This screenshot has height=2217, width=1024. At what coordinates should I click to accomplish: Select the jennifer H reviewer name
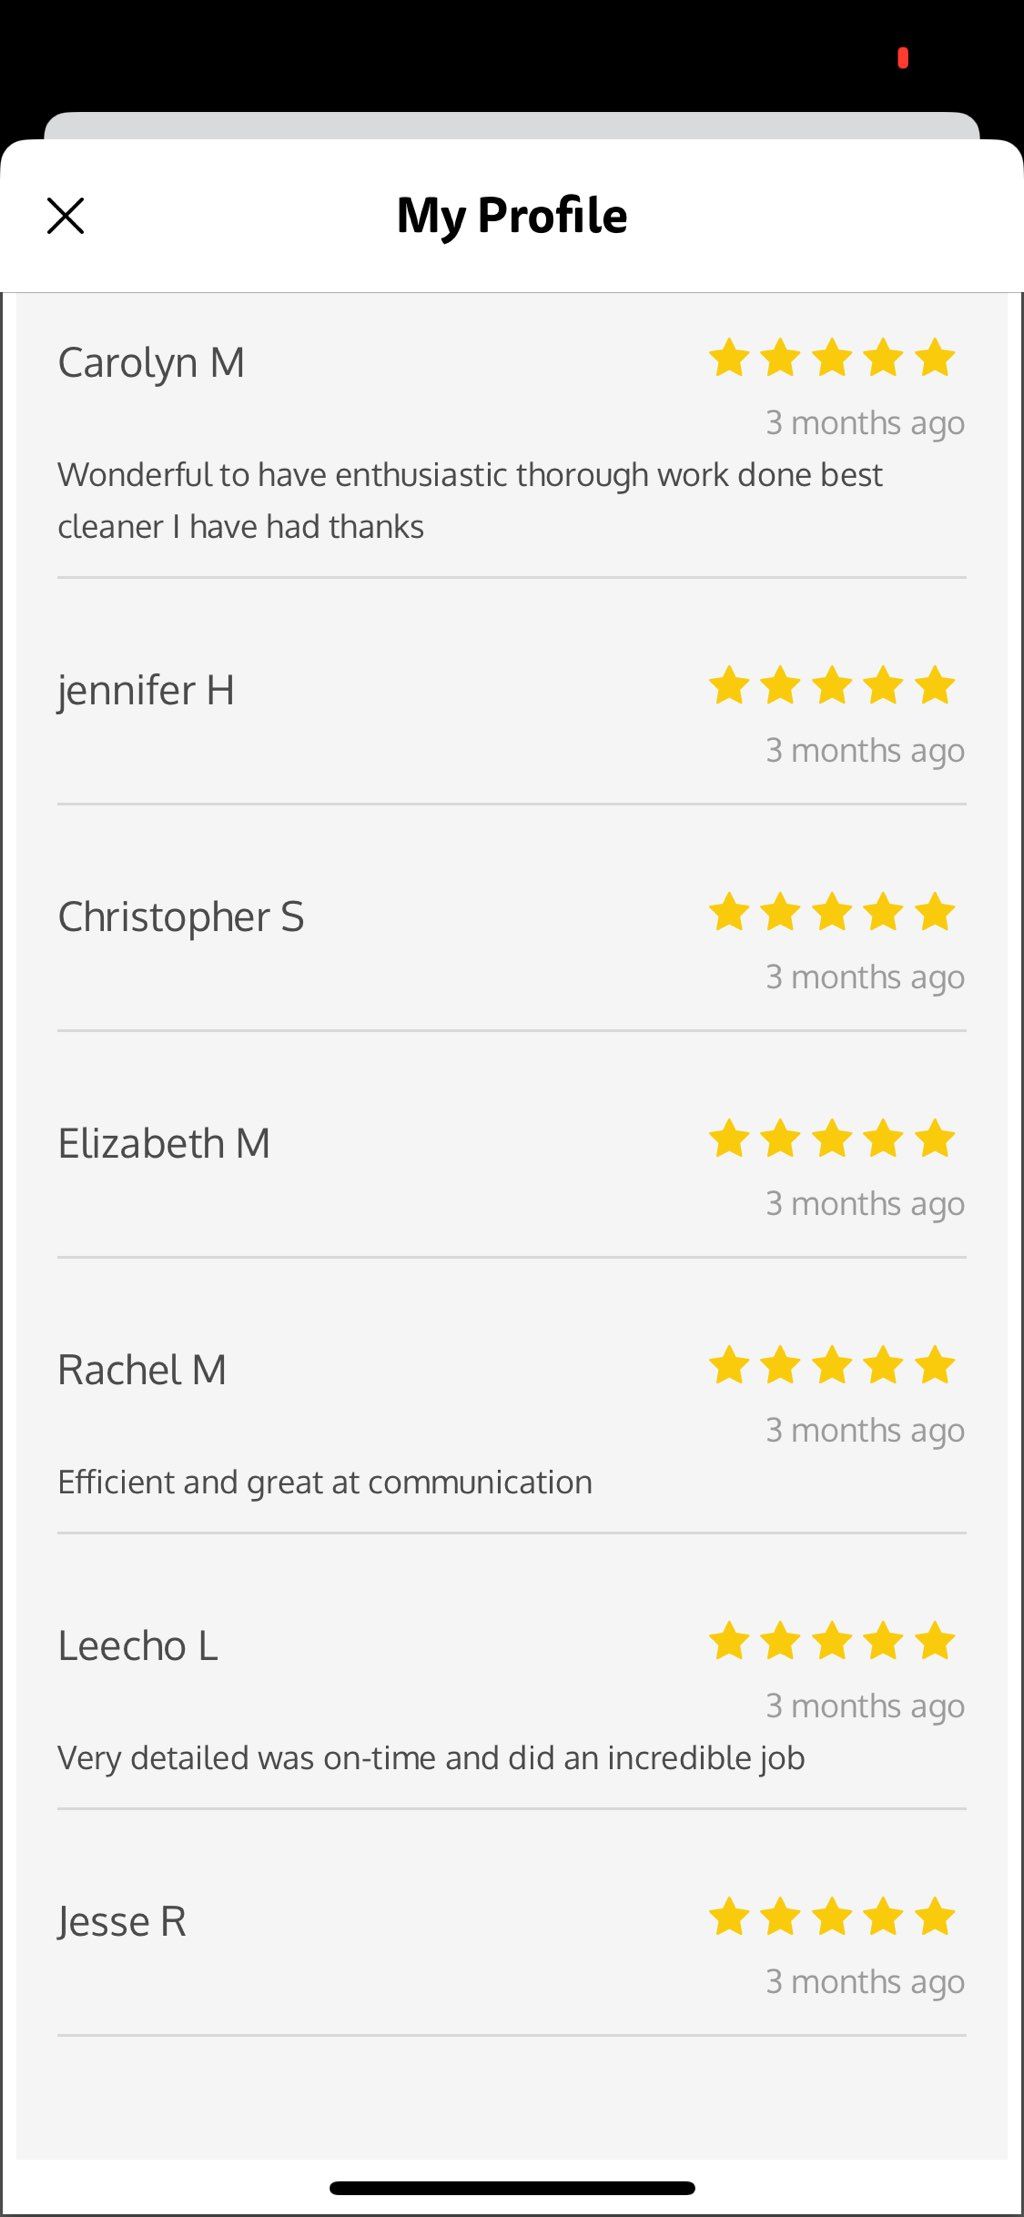(x=146, y=690)
